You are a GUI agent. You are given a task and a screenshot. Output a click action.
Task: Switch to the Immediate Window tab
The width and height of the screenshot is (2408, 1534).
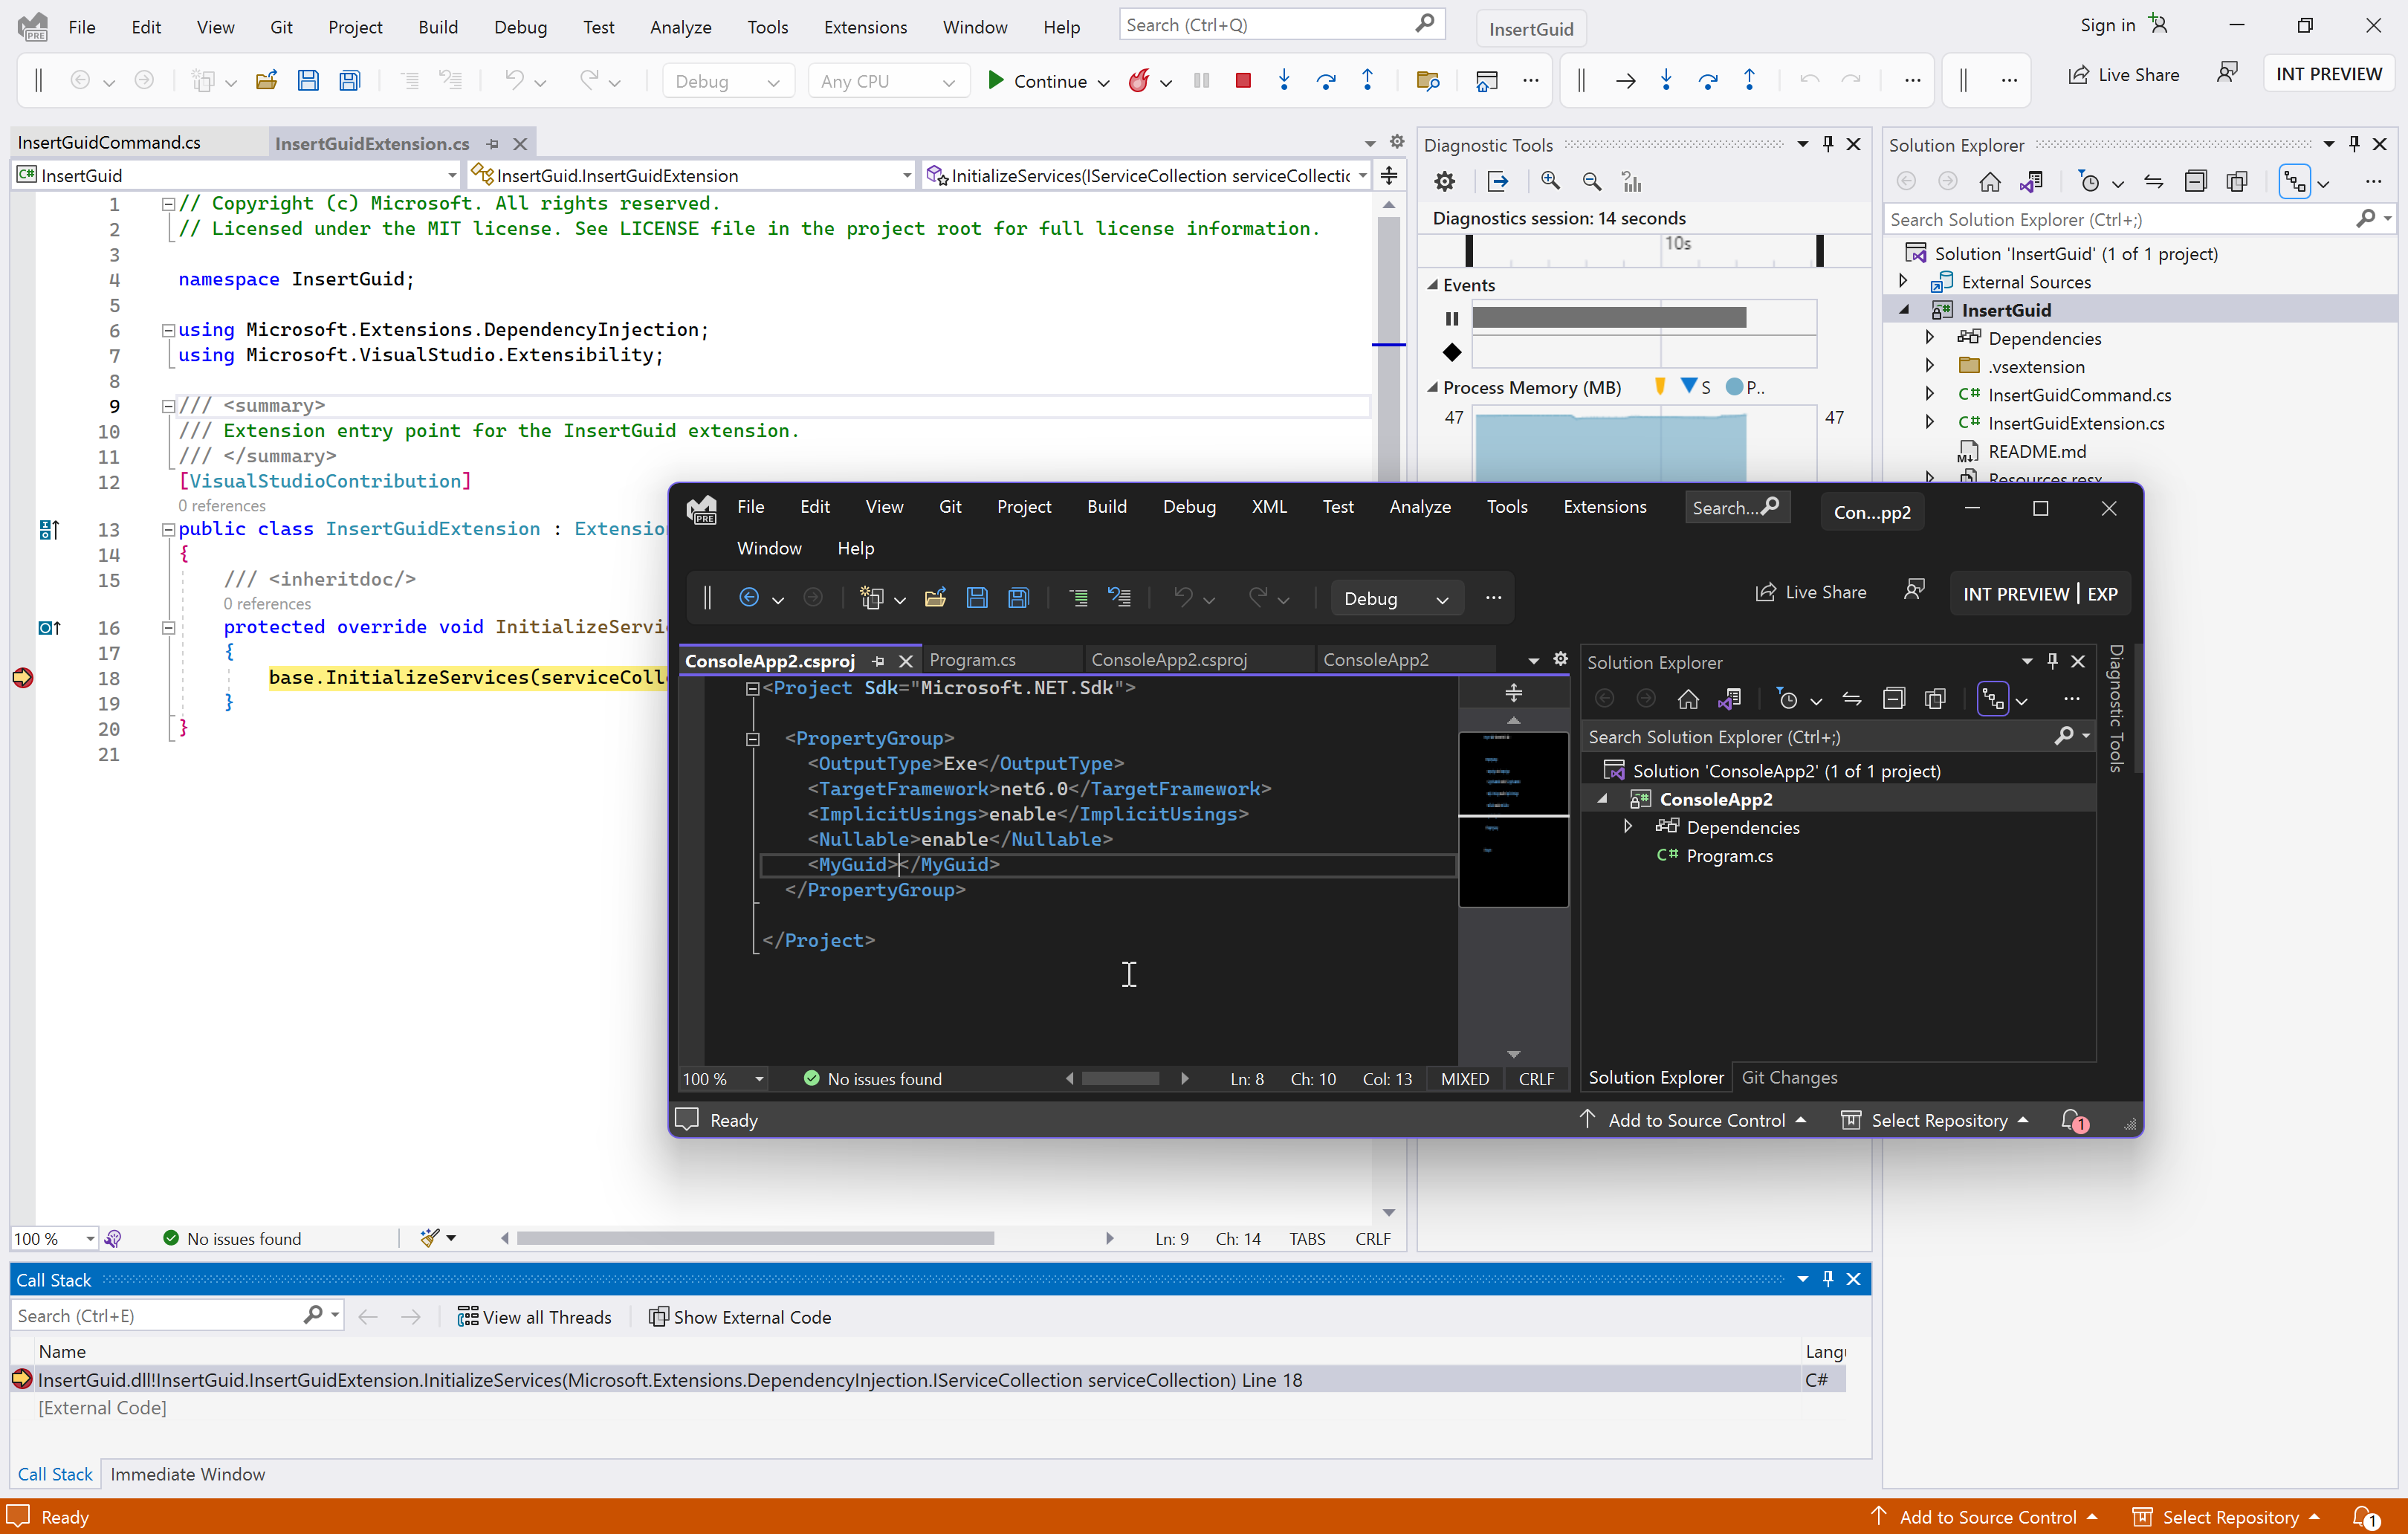point(187,1474)
